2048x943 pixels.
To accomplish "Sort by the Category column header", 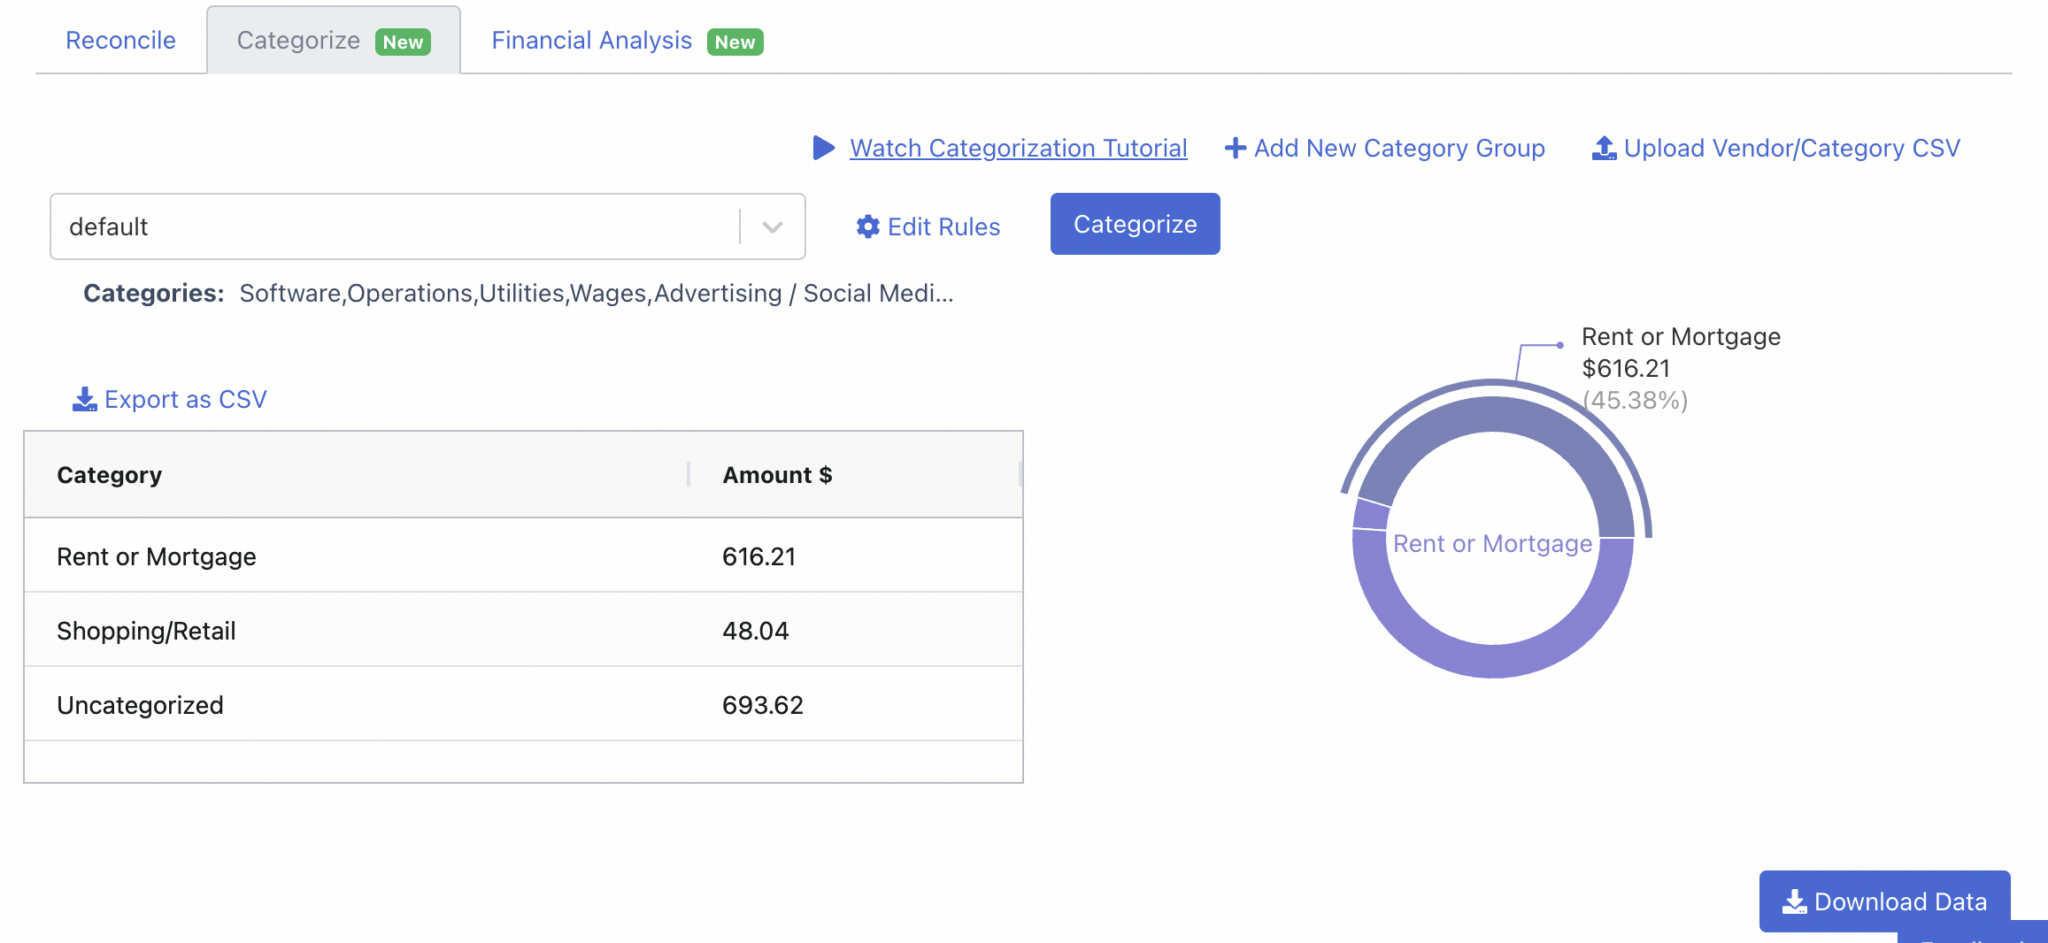I will click(x=109, y=475).
